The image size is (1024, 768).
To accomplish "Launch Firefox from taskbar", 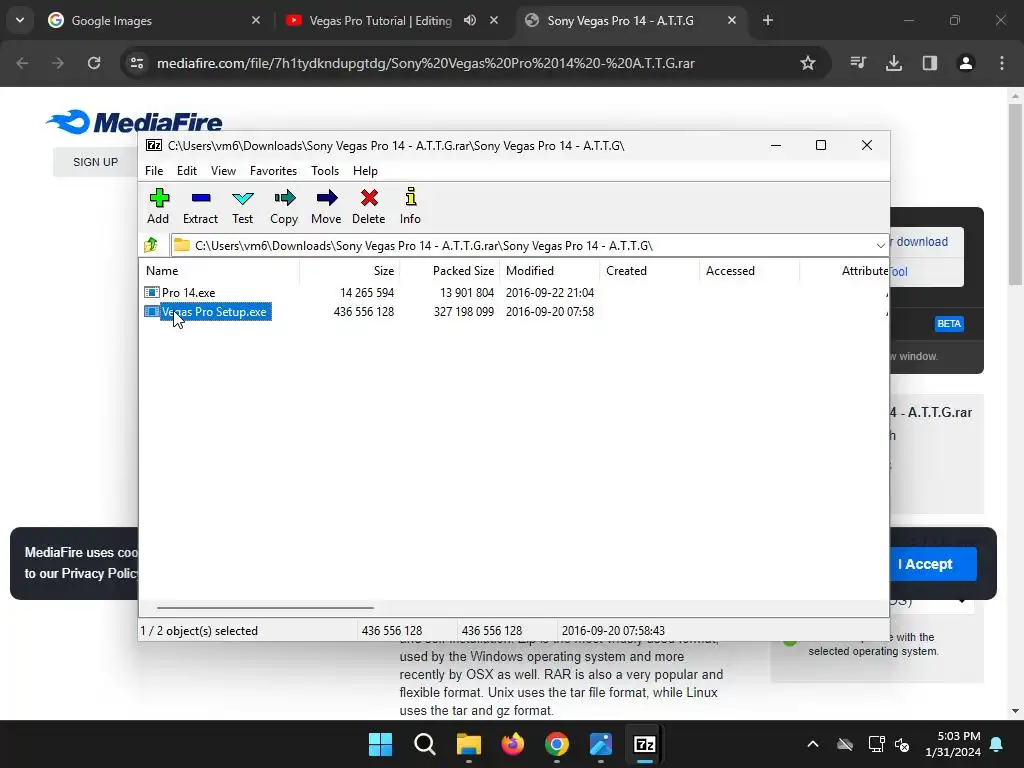I will (513, 744).
